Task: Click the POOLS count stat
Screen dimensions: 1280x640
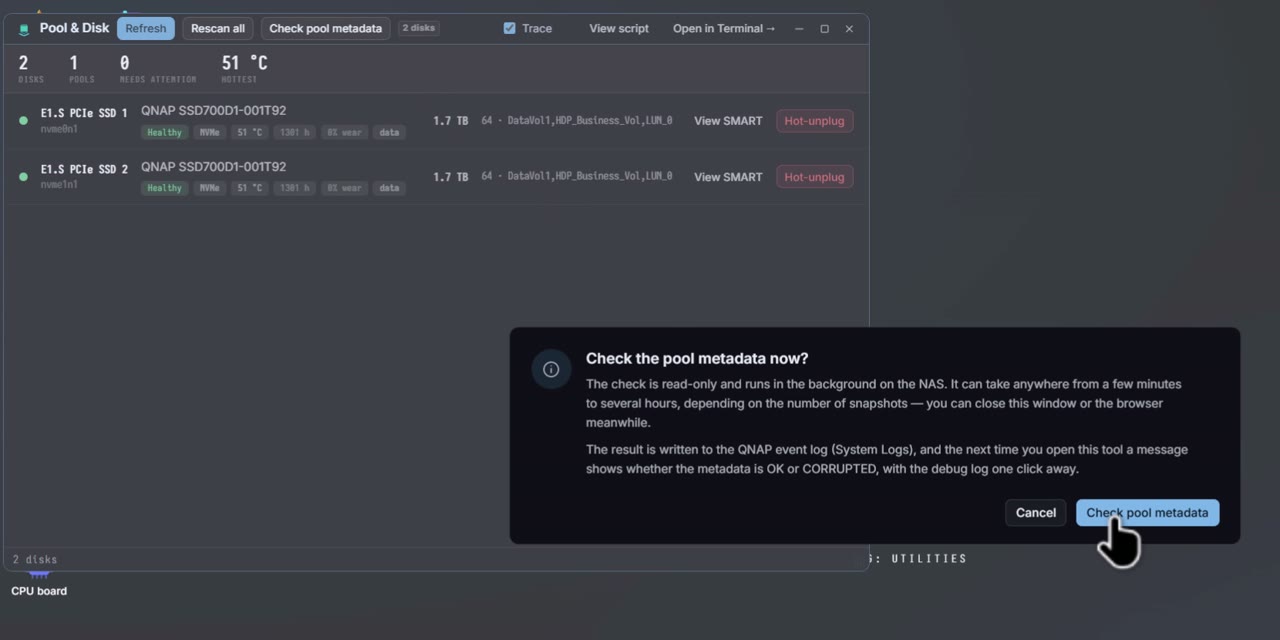Action: click(82, 69)
